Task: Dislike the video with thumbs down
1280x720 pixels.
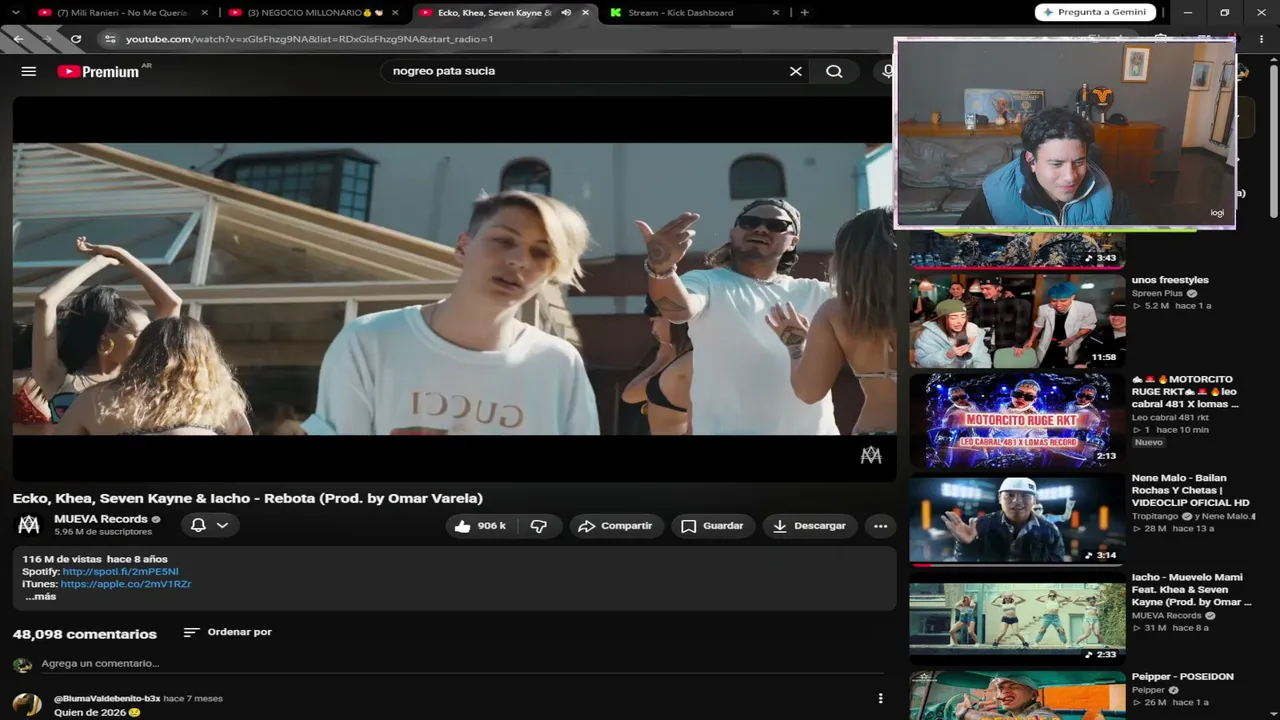Action: pyautogui.click(x=539, y=526)
